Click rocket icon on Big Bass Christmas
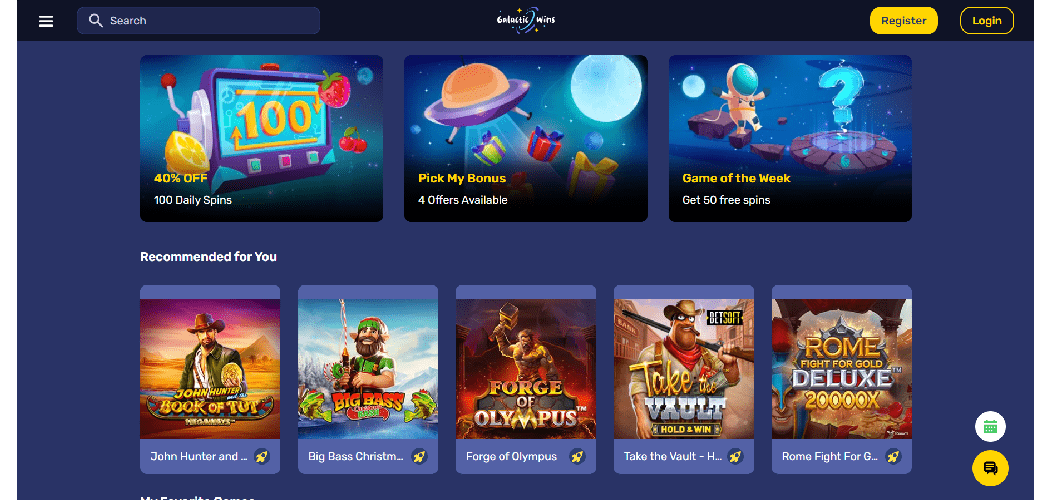This screenshot has width=1050, height=500. click(419, 456)
